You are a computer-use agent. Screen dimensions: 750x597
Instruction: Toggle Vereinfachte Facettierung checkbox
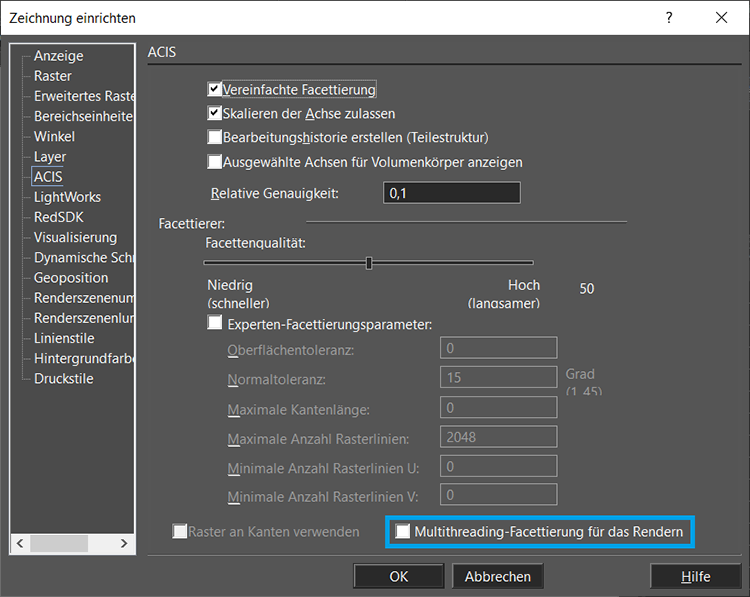[214, 90]
